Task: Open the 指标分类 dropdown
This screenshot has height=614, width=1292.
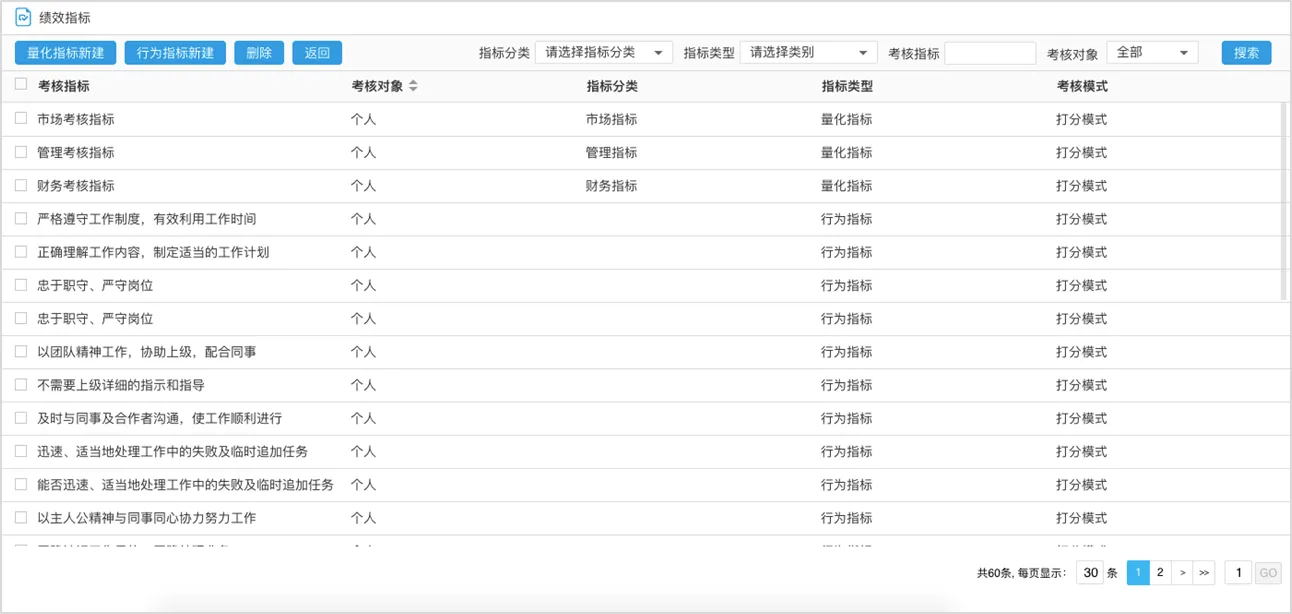Action: (604, 53)
